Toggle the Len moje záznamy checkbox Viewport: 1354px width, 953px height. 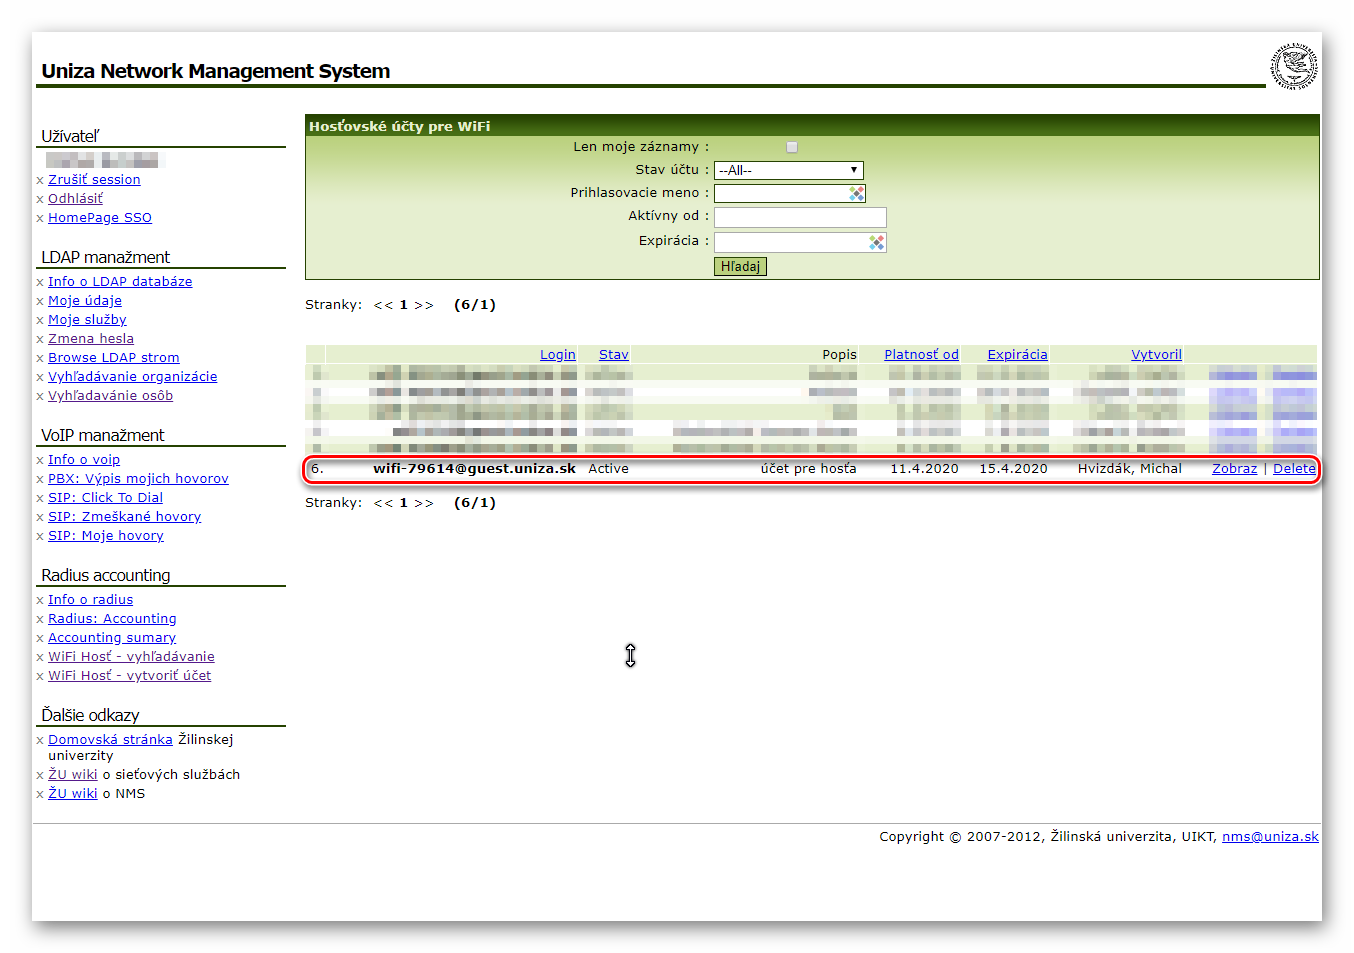[x=792, y=147]
